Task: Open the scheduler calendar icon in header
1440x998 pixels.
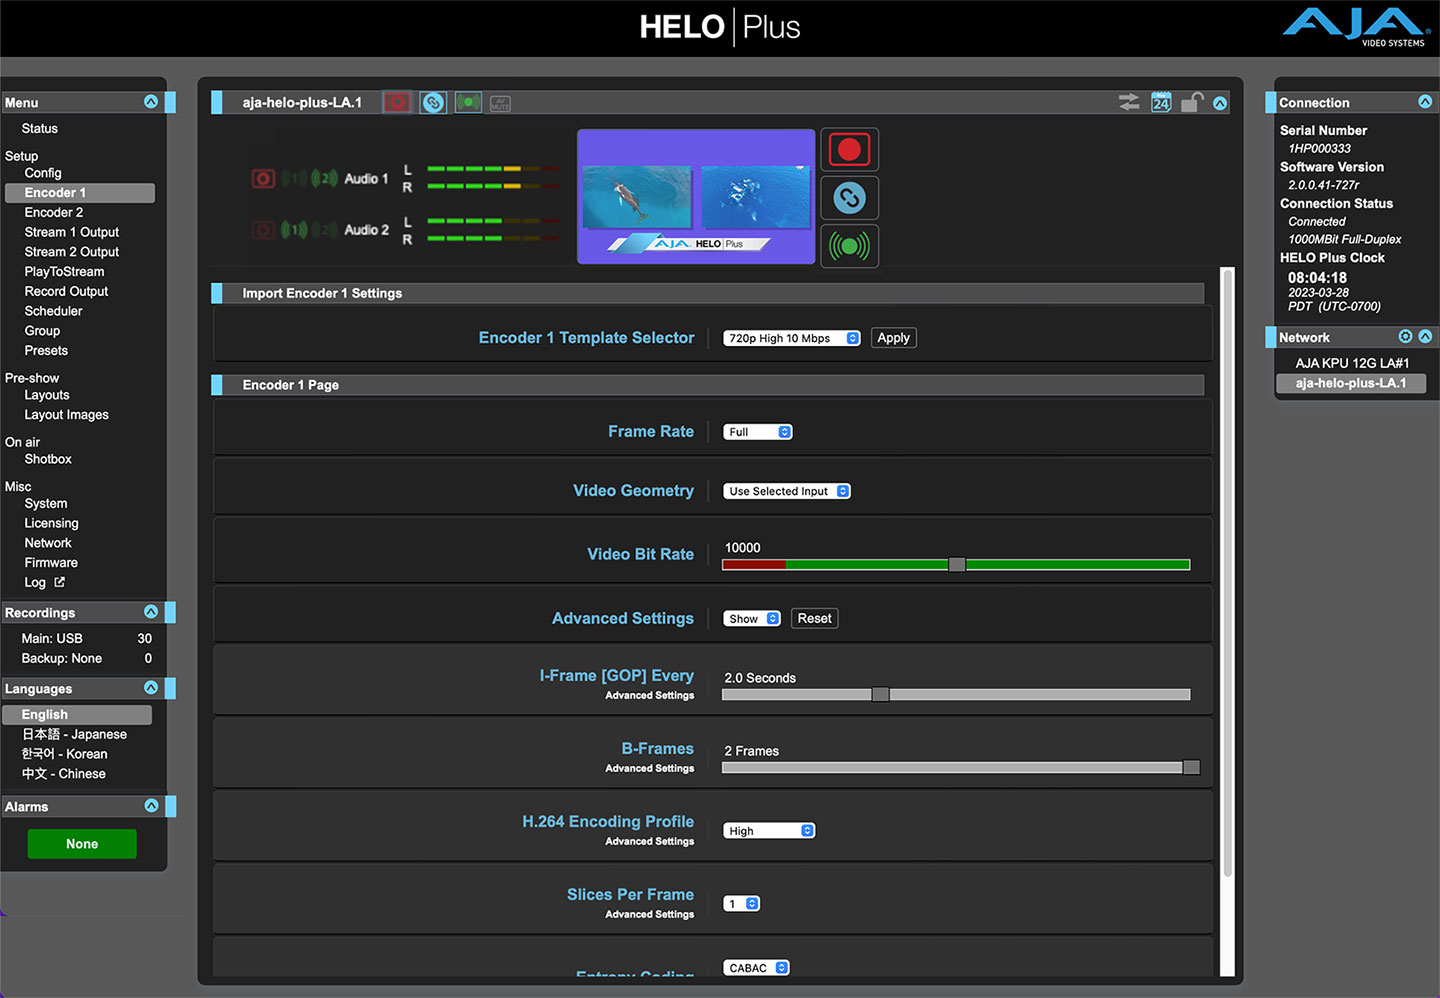Action: (x=1161, y=103)
